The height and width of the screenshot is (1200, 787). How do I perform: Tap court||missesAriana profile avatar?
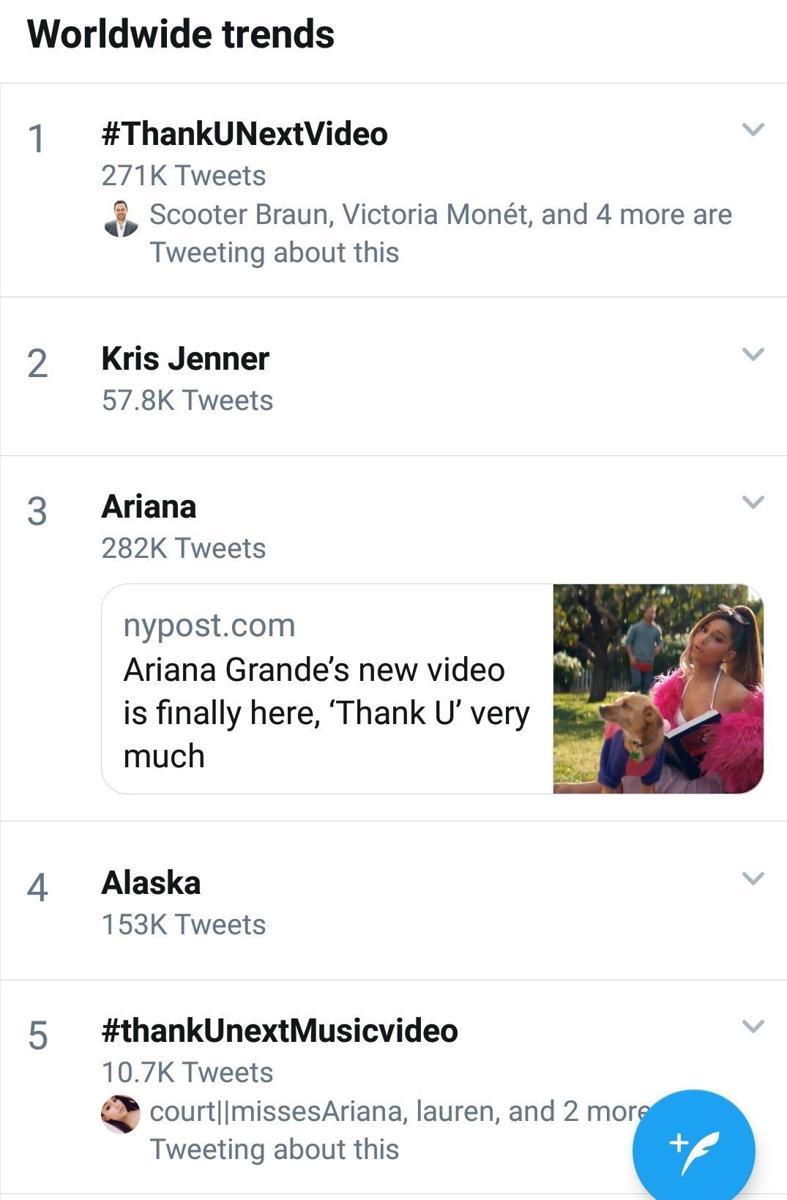[x=121, y=1114]
